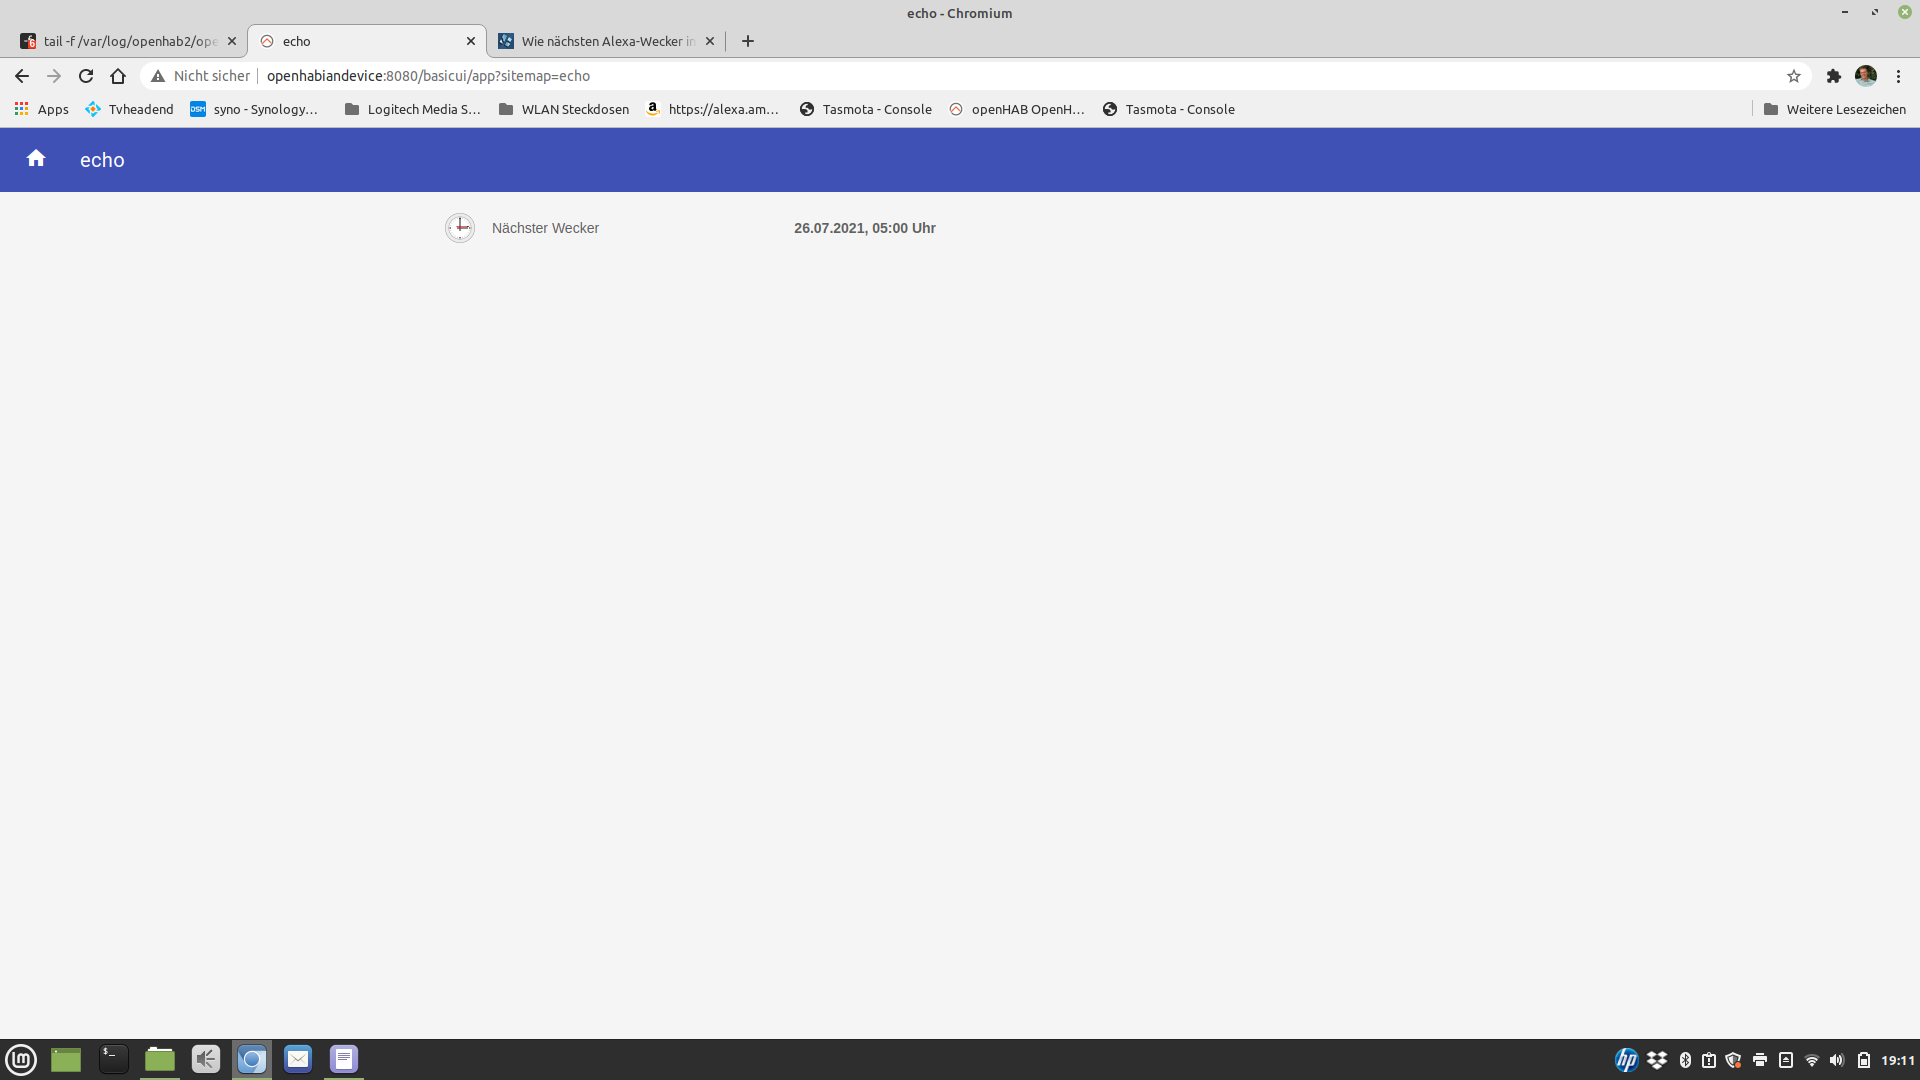The image size is (1920, 1080).
Task: Open the text editor taskbar icon
Action: tap(344, 1059)
